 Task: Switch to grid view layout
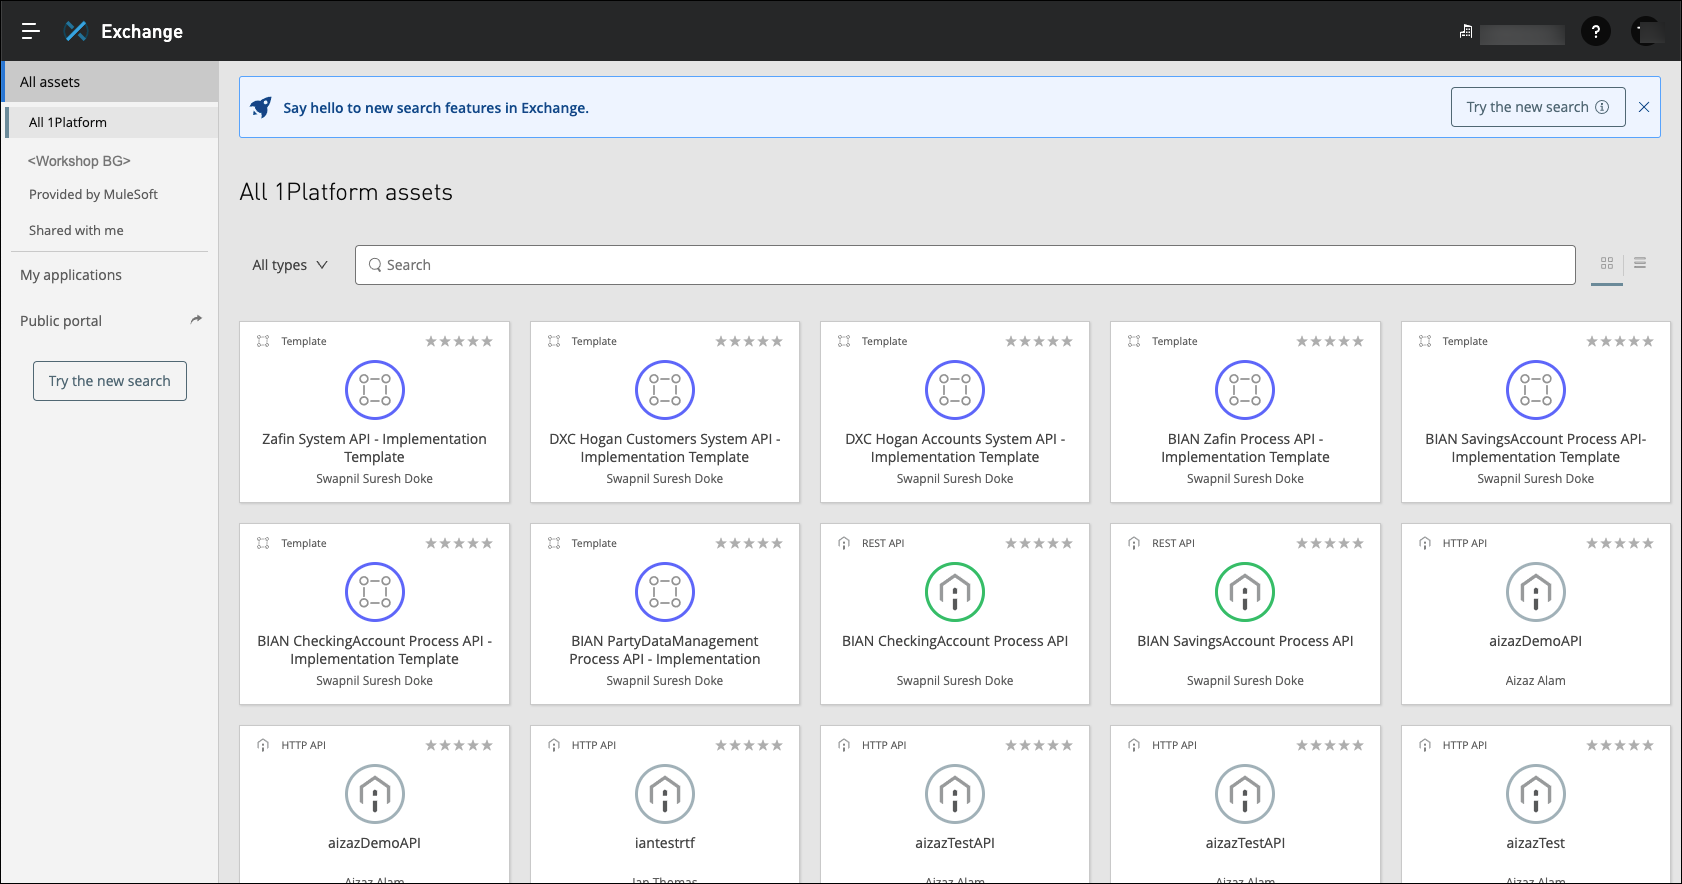coord(1607,264)
